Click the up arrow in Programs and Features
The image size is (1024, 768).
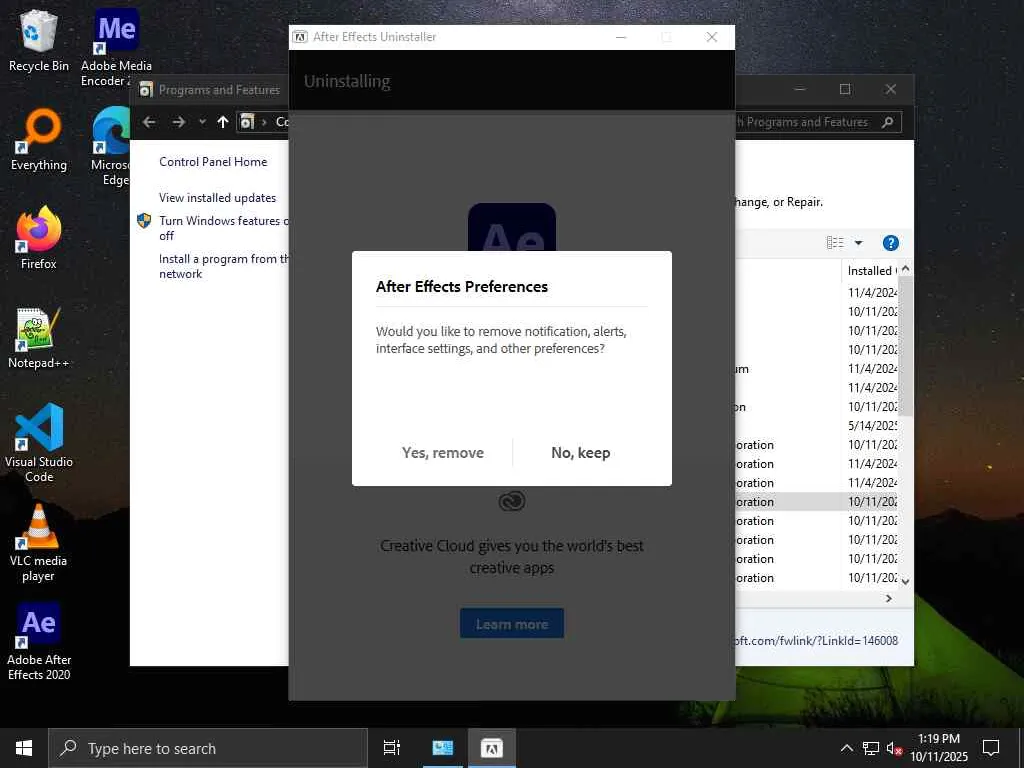tap(223, 122)
